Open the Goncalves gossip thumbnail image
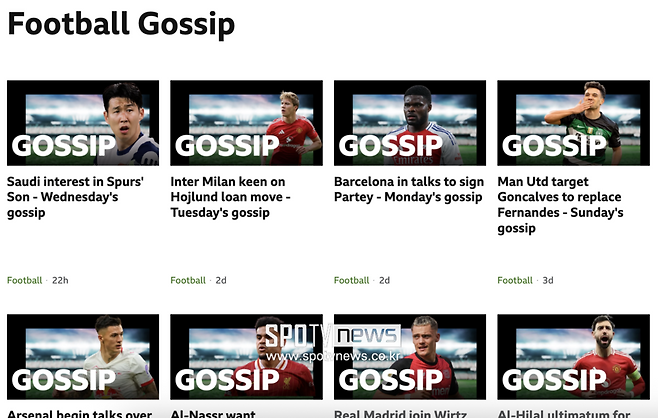 [x=573, y=123]
